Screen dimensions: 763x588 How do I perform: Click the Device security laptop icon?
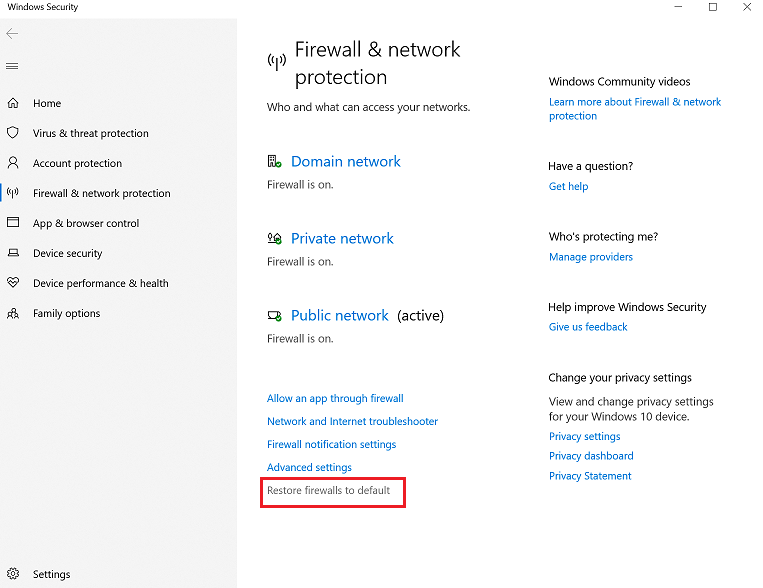click(13, 253)
